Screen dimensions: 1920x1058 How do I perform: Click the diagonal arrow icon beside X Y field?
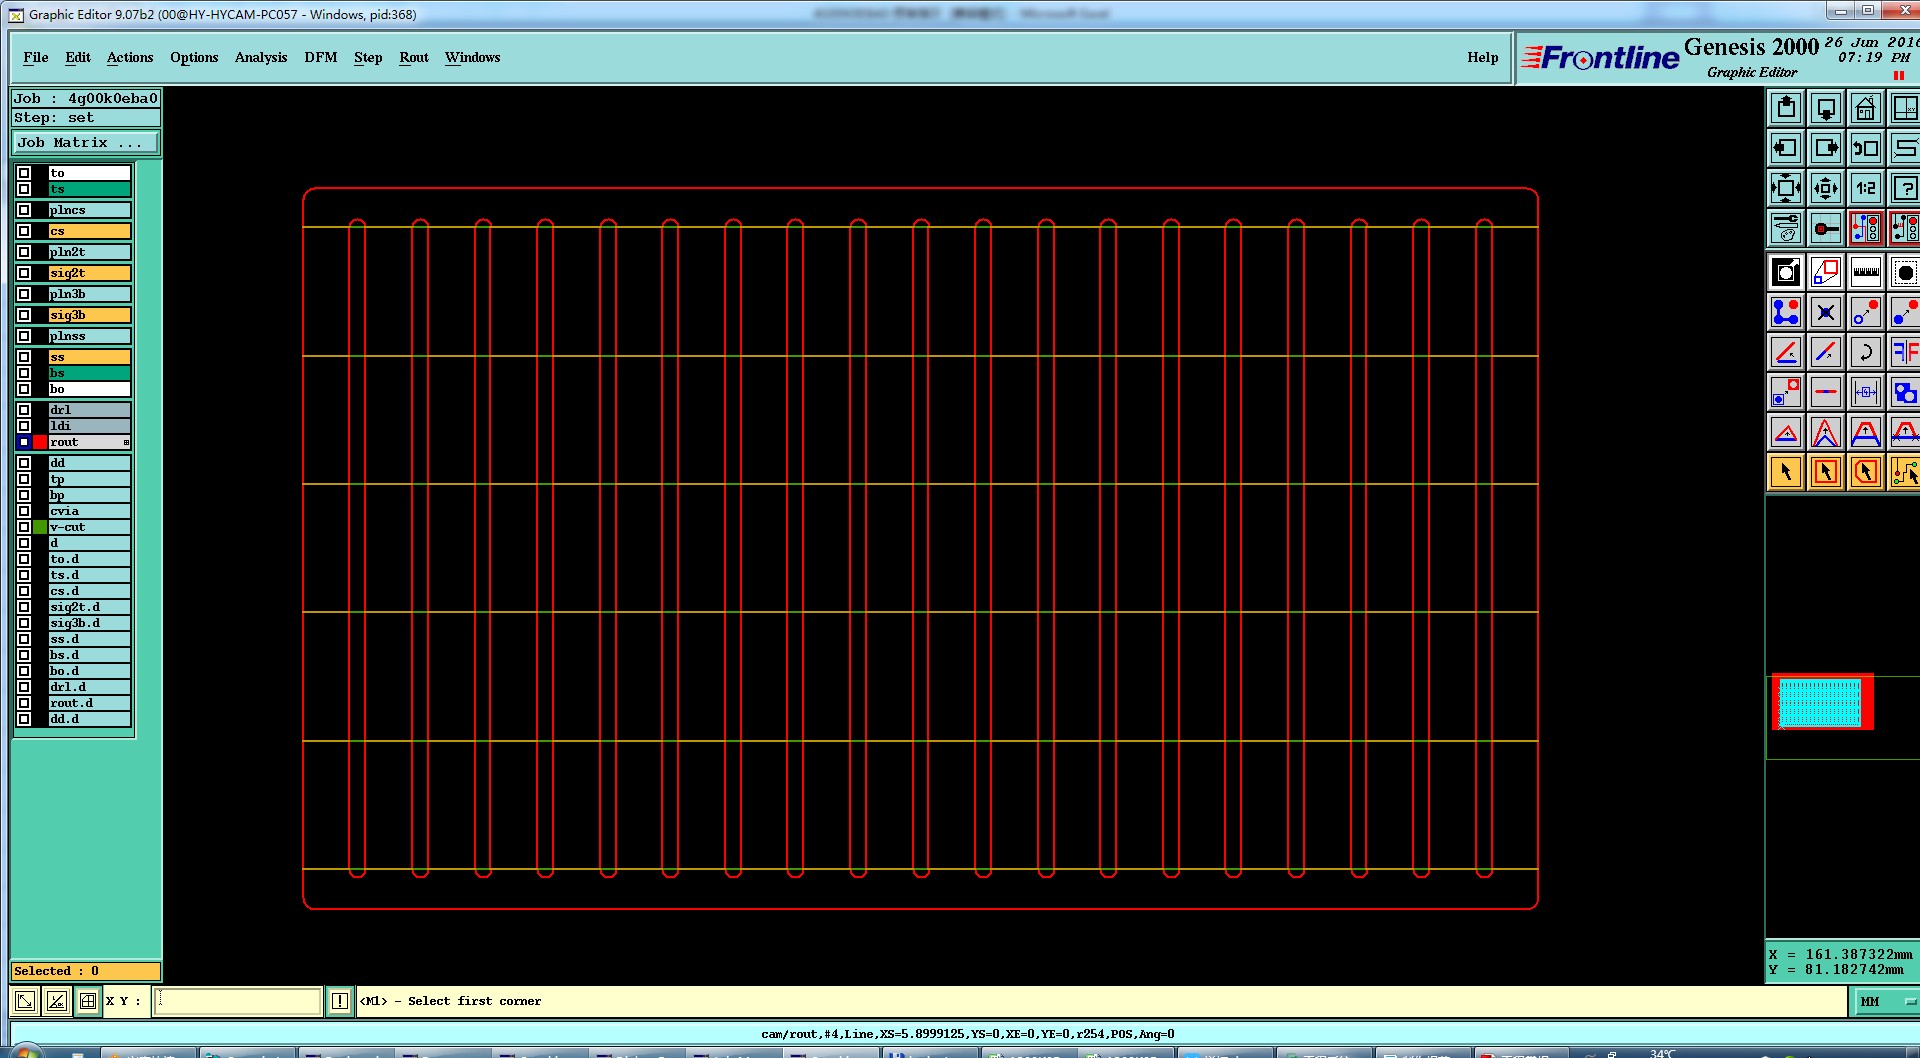25,1000
